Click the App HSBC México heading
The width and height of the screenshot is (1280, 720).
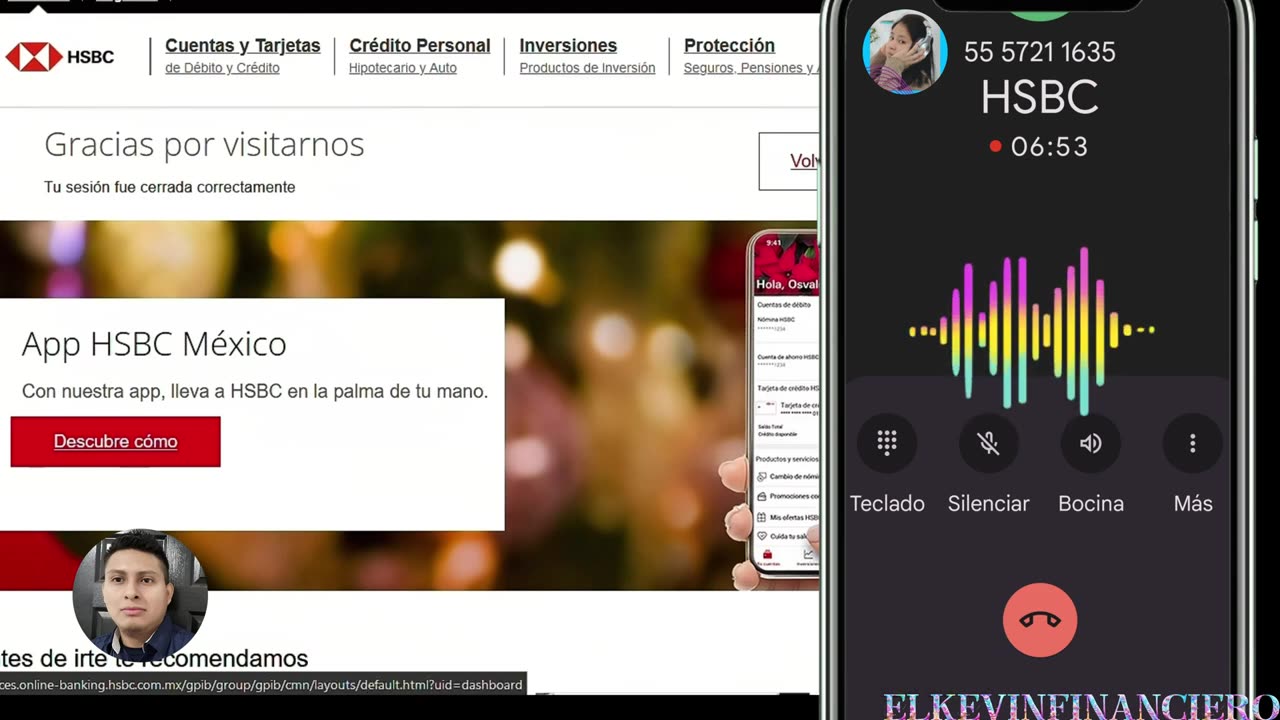click(x=154, y=344)
